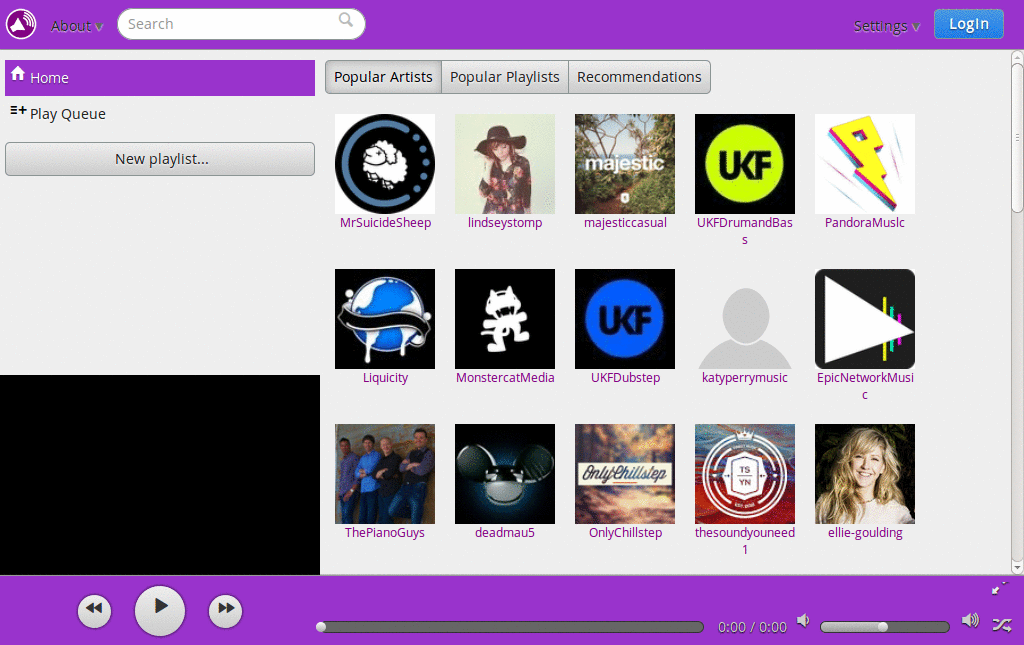
Task: Open the MonstercatMedia cat logo
Action: (x=505, y=319)
